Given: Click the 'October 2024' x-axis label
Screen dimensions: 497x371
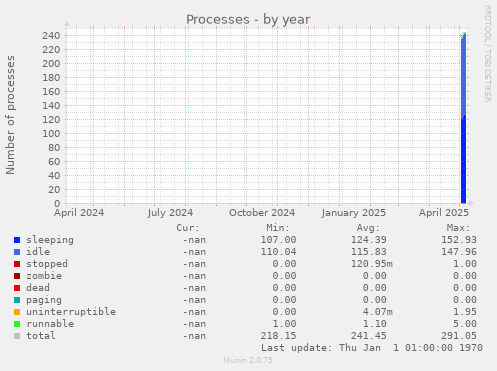Looking at the screenshot, I should [x=262, y=213].
